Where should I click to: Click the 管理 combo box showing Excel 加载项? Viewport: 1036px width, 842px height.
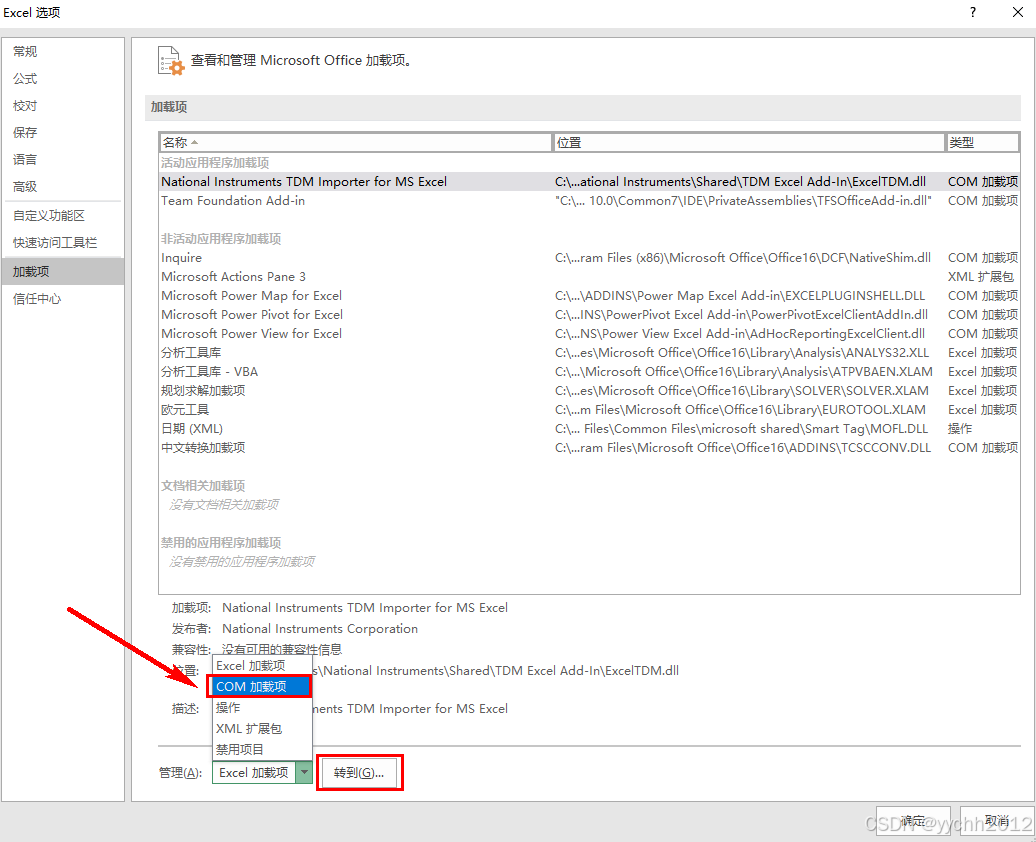[262, 772]
